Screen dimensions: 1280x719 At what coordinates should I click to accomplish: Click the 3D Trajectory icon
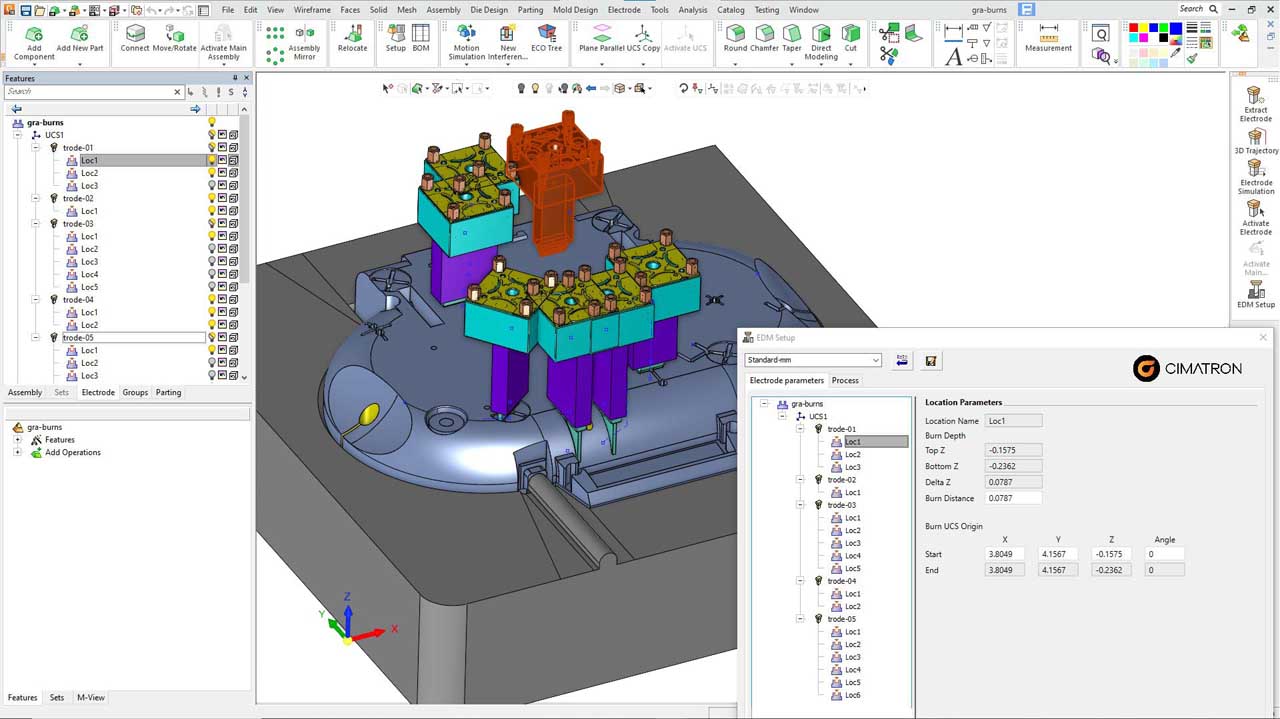(x=1256, y=141)
